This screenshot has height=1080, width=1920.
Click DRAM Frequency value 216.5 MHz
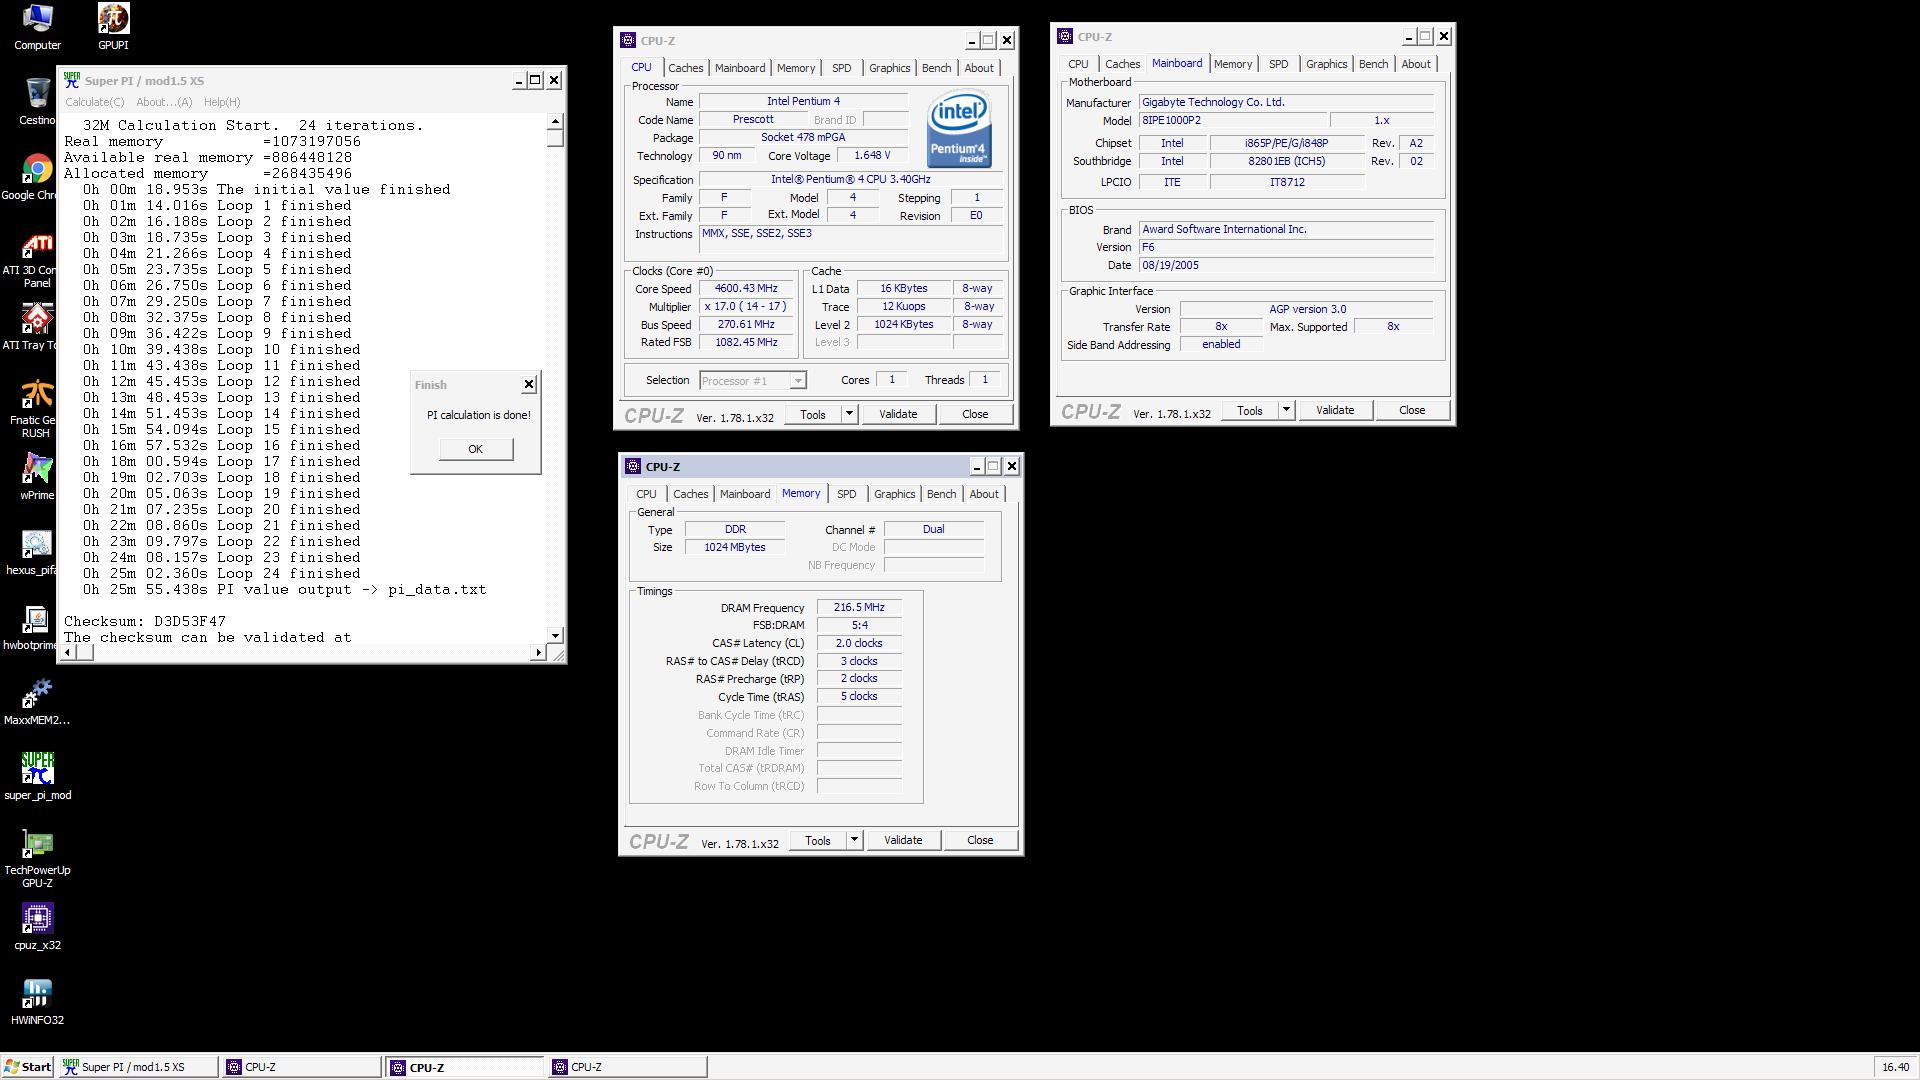(x=859, y=607)
